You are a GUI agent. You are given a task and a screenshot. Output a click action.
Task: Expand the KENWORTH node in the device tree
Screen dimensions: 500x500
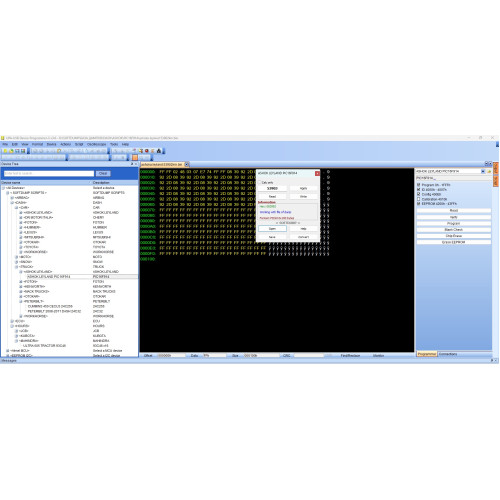(x=21, y=286)
